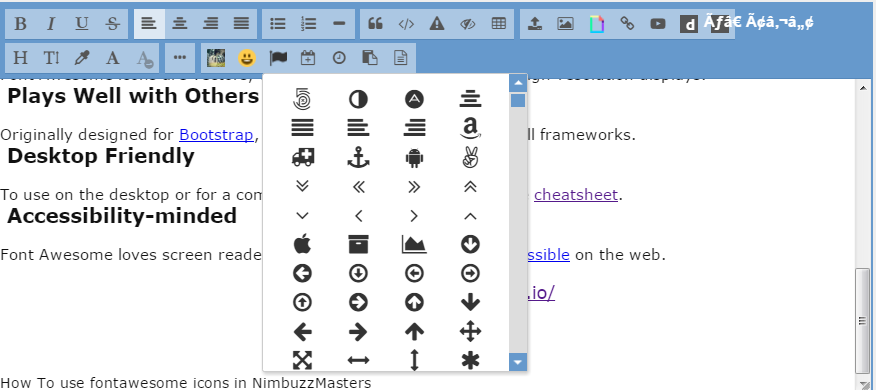Screen dimensions: 876x390
Task: Toggle bold formatting
Action: tap(21, 24)
